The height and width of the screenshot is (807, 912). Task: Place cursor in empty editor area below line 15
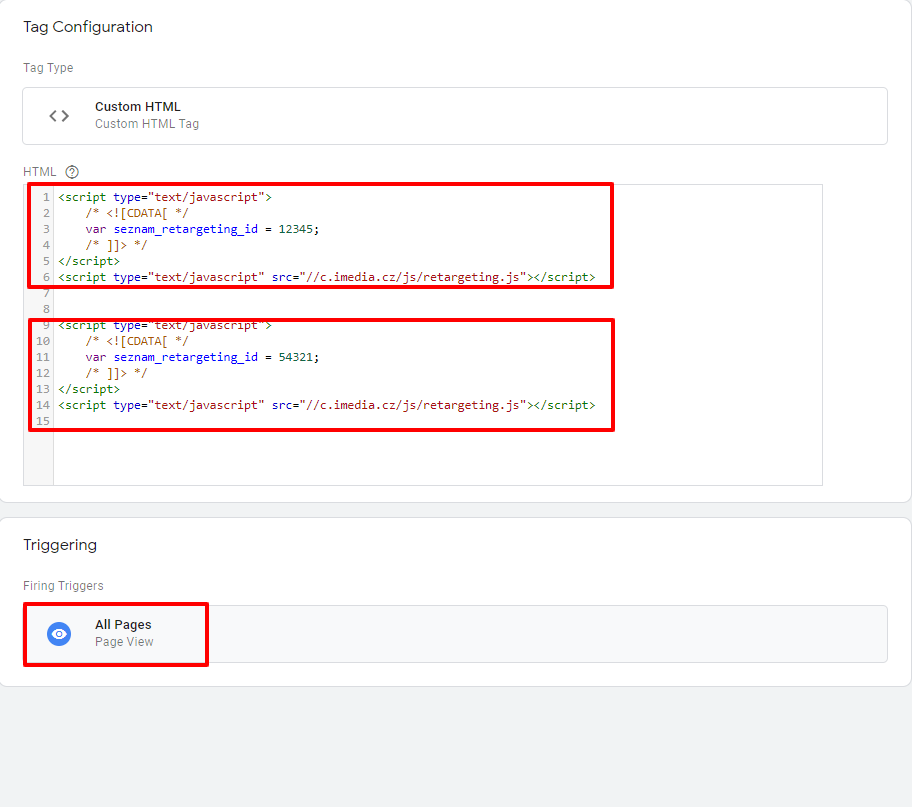click(437, 457)
